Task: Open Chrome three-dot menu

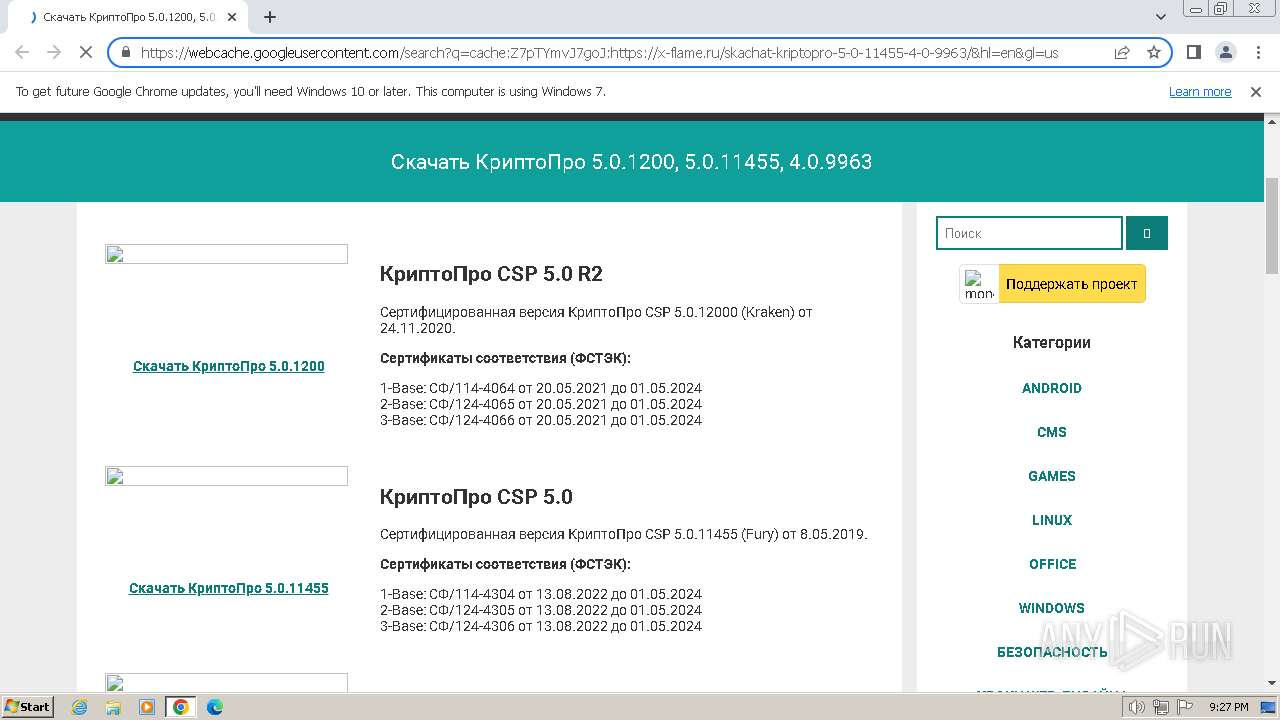Action: (1257, 52)
